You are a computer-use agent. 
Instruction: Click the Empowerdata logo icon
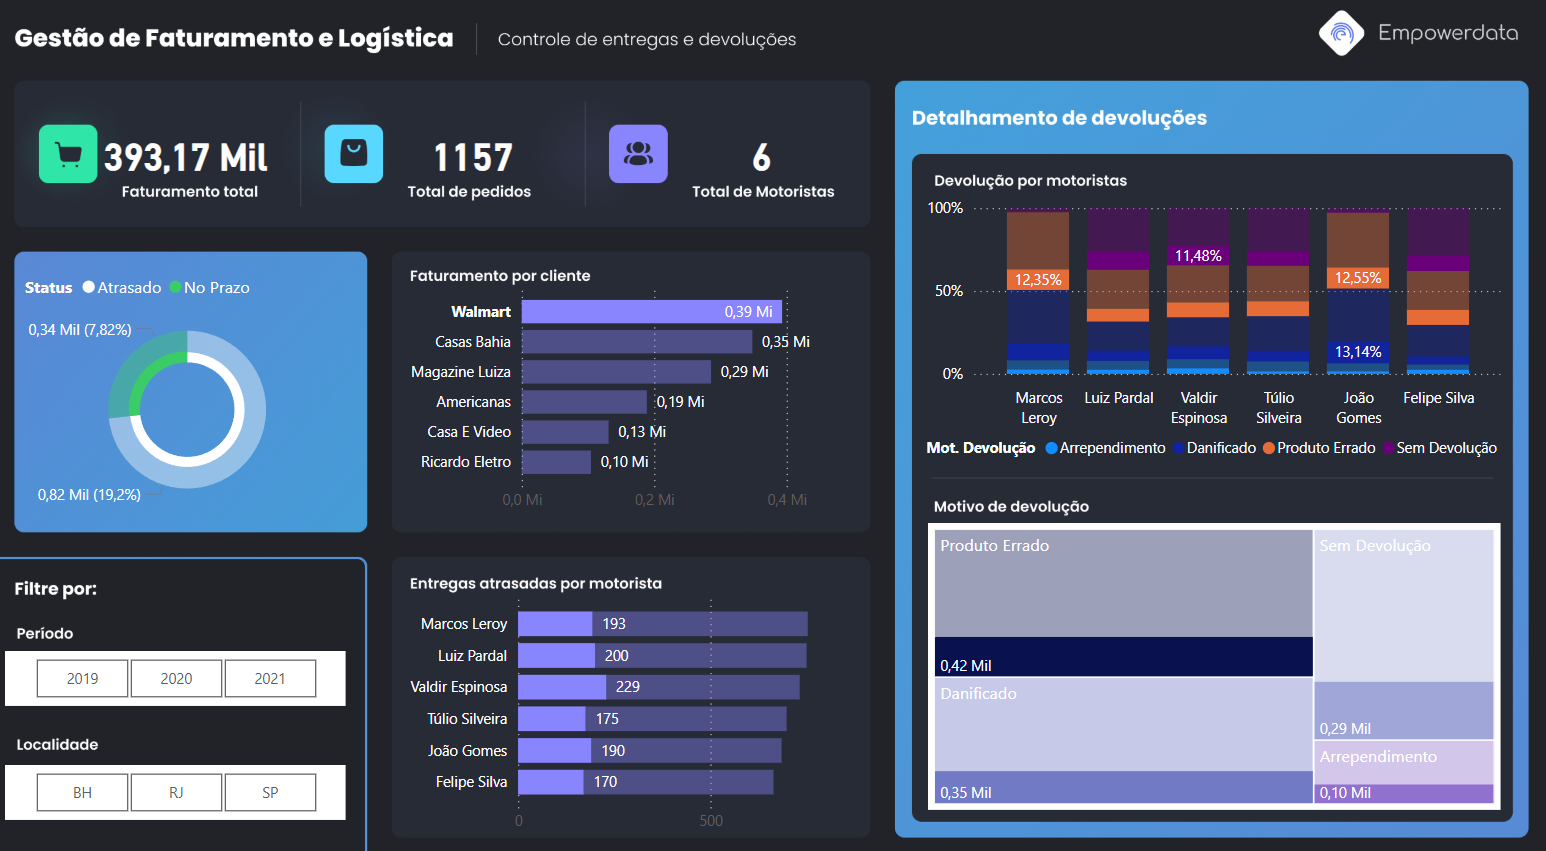pos(1341,33)
